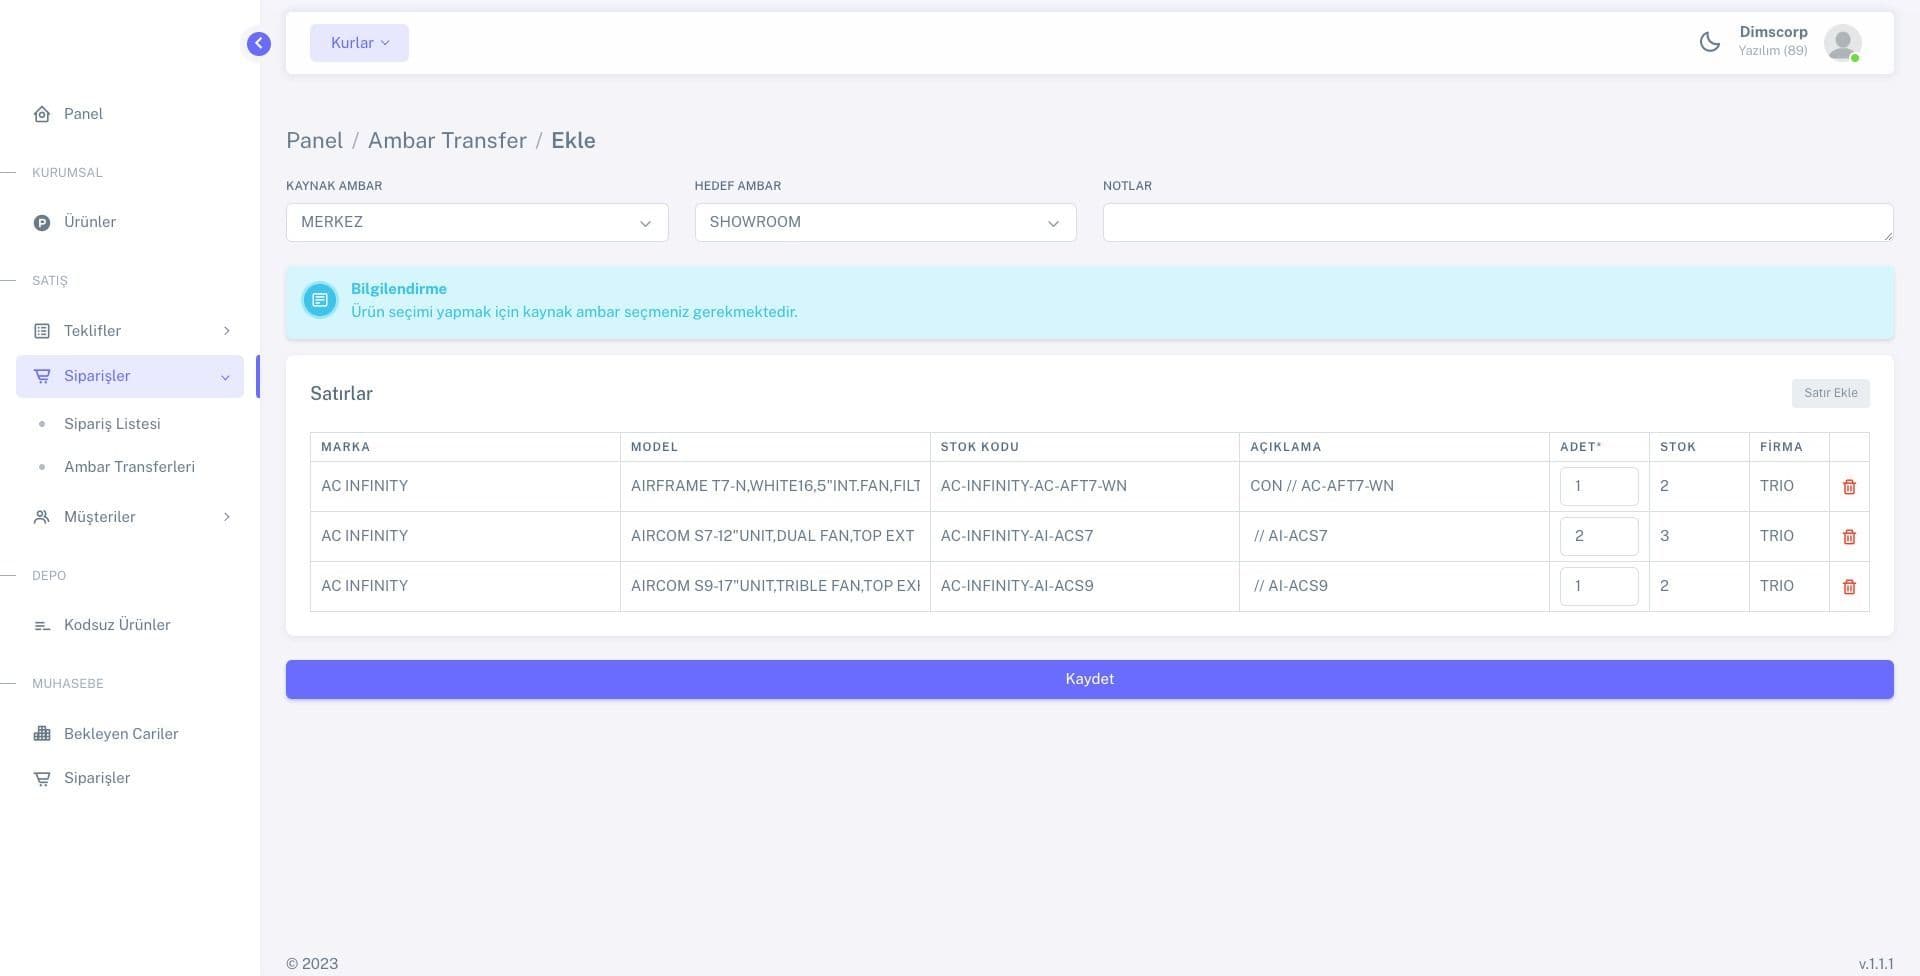Click trash icon for the AIRCOM S9-17 row
Viewport: 1920px width, 976px height.
click(1849, 587)
